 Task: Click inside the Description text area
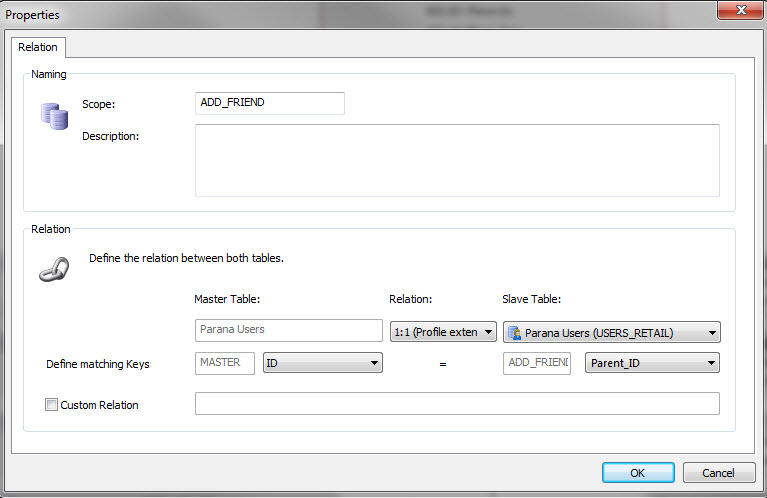point(457,160)
